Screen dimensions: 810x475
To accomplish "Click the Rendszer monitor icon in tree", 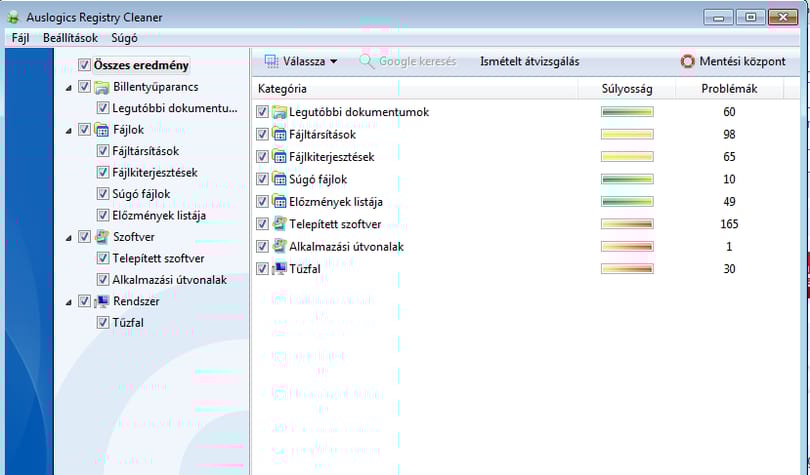I will coord(102,301).
